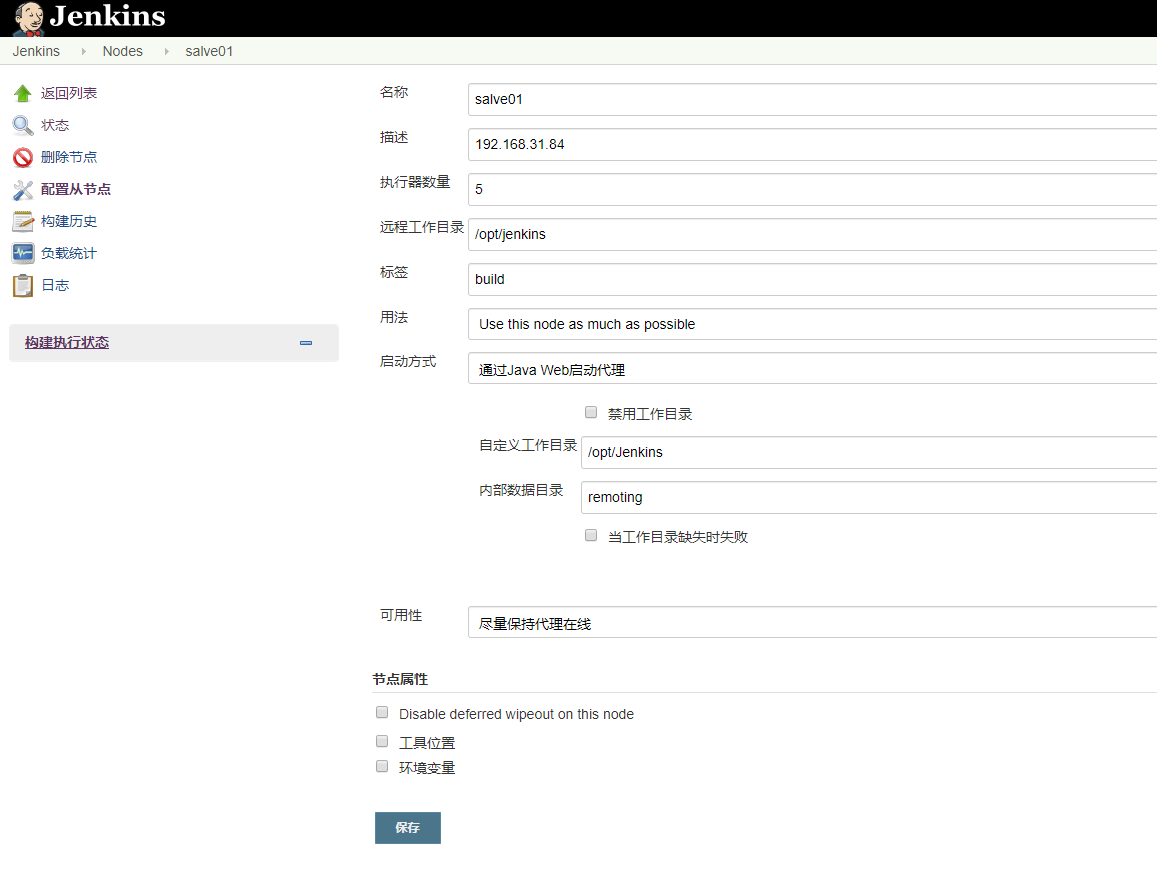Screen dimensions: 1157x872
Task: Toggle the 工具位置 checkbox
Action: point(382,741)
